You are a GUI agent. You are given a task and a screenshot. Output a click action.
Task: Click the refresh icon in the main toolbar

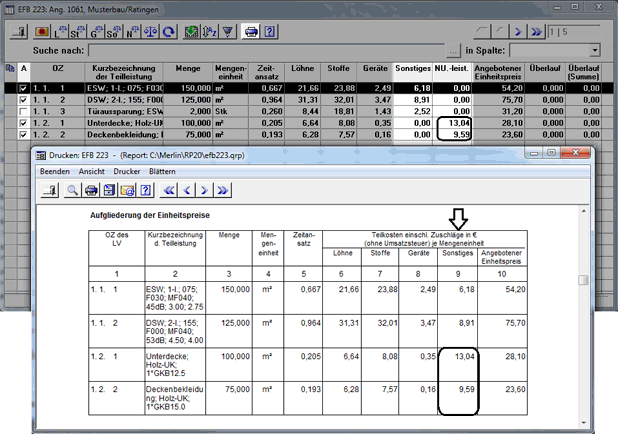(x=168, y=32)
